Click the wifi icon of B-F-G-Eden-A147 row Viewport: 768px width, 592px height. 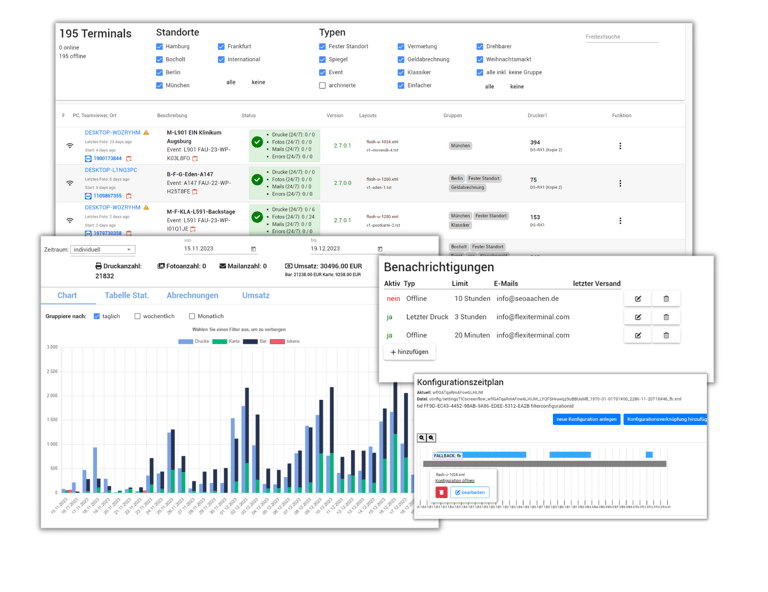point(70,183)
